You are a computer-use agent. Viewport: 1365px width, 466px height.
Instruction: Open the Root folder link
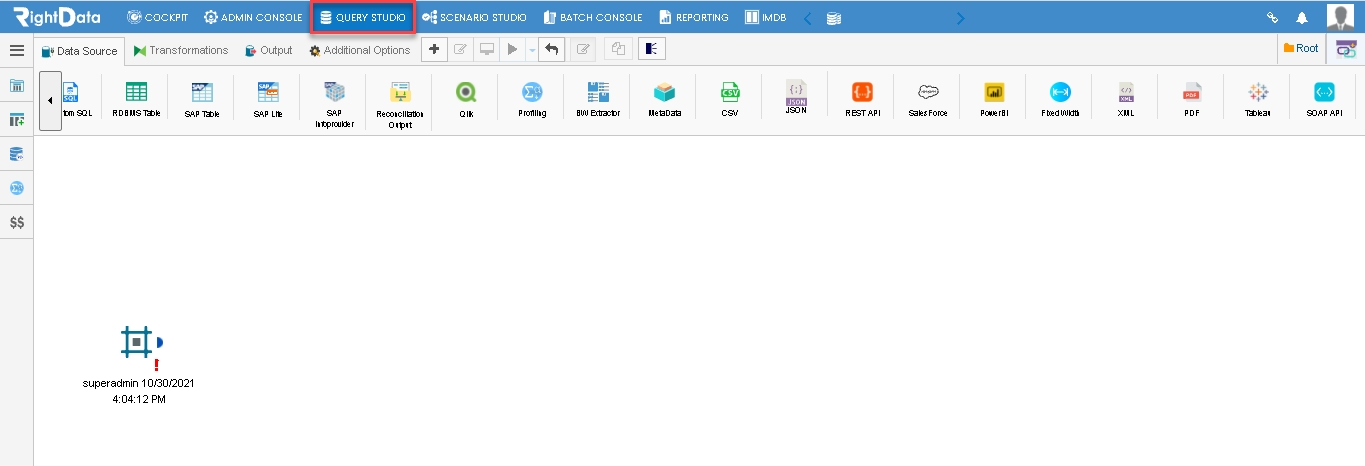pyautogui.click(x=1301, y=48)
